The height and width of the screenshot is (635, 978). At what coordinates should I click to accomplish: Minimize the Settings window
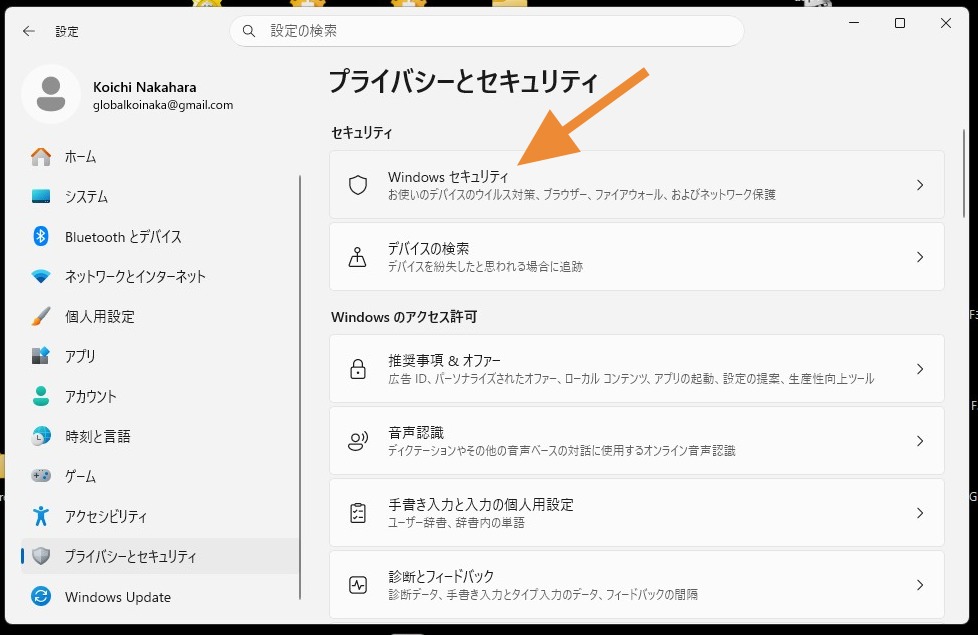[x=855, y=23]
